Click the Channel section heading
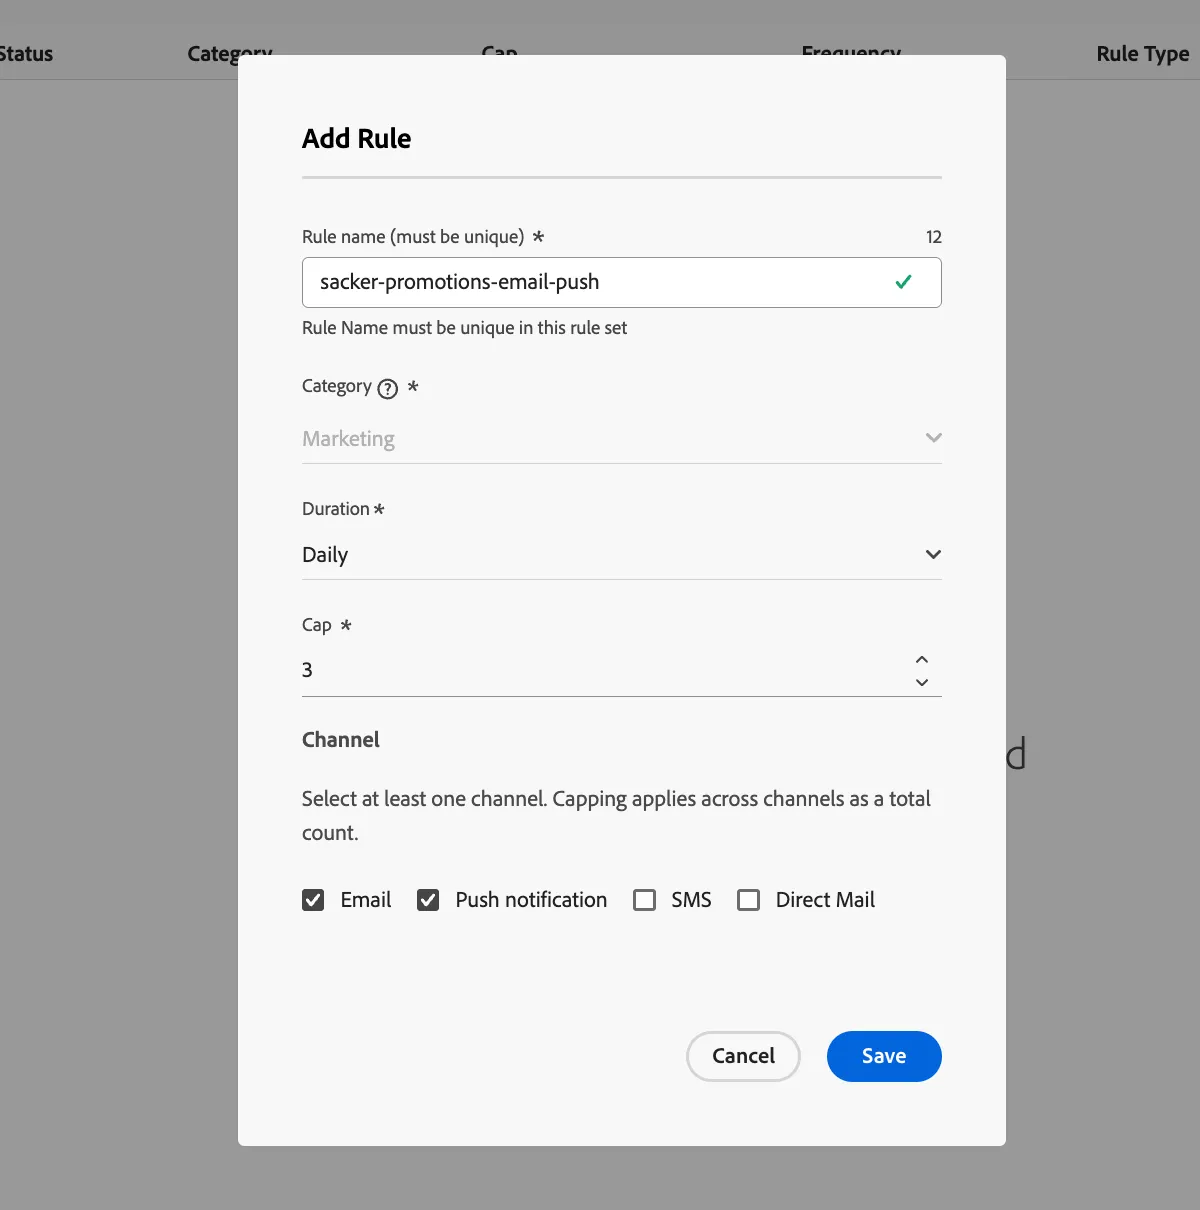The height and width of the screenshot is (1210, 1200). tap(341, 740)
